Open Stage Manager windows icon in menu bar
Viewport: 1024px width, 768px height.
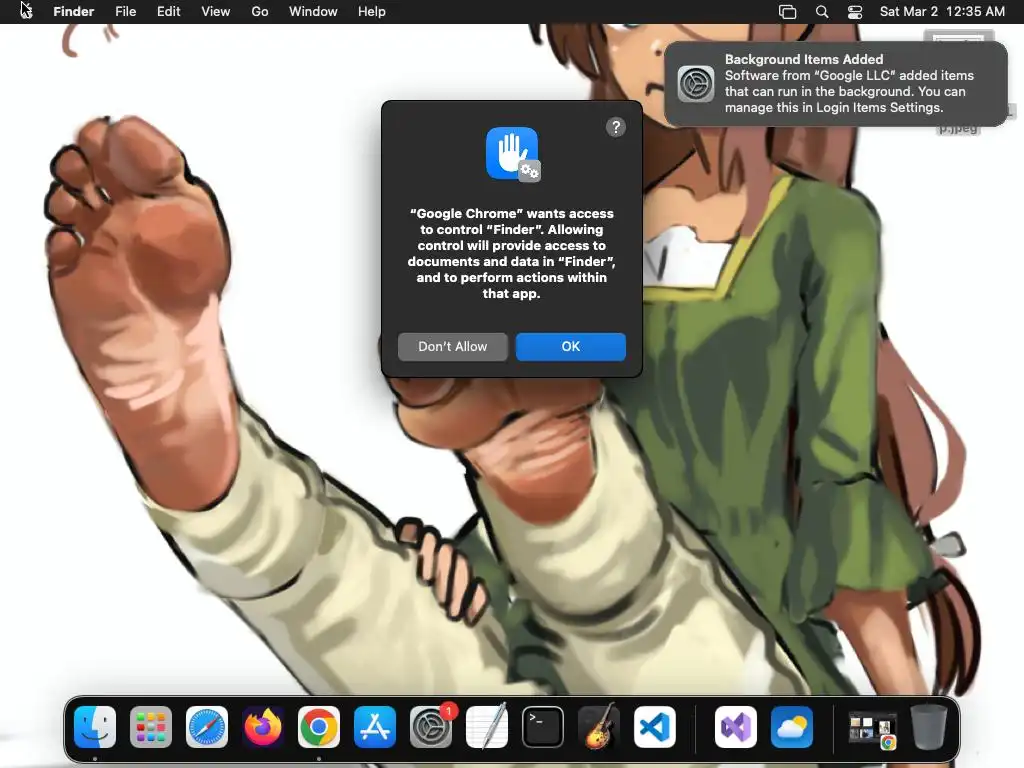coord(788,12)
